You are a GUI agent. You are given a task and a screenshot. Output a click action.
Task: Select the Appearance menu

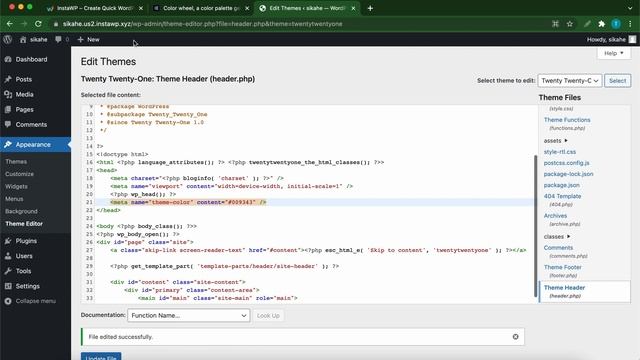tap(36, 144)
